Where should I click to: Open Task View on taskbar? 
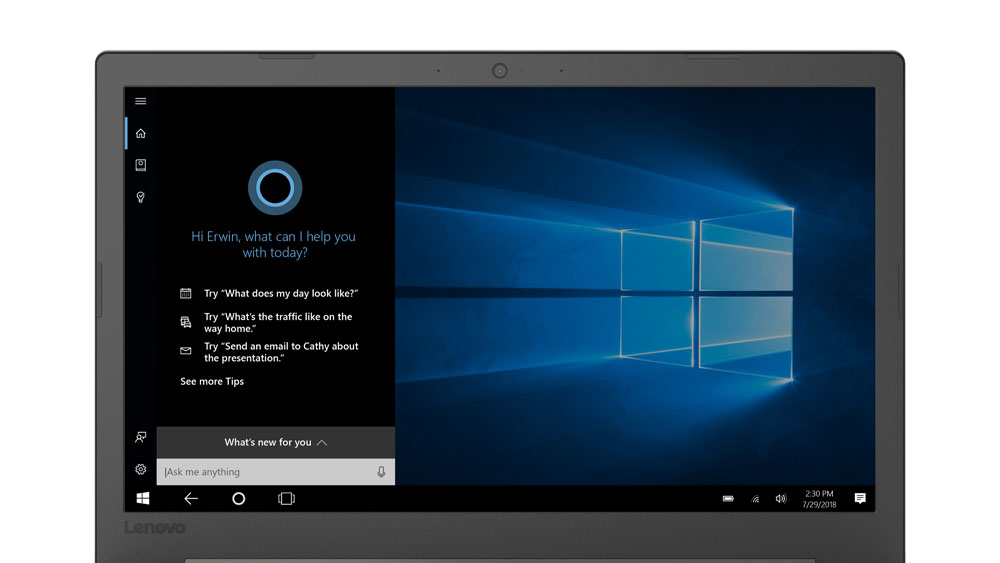click(286, 499)
